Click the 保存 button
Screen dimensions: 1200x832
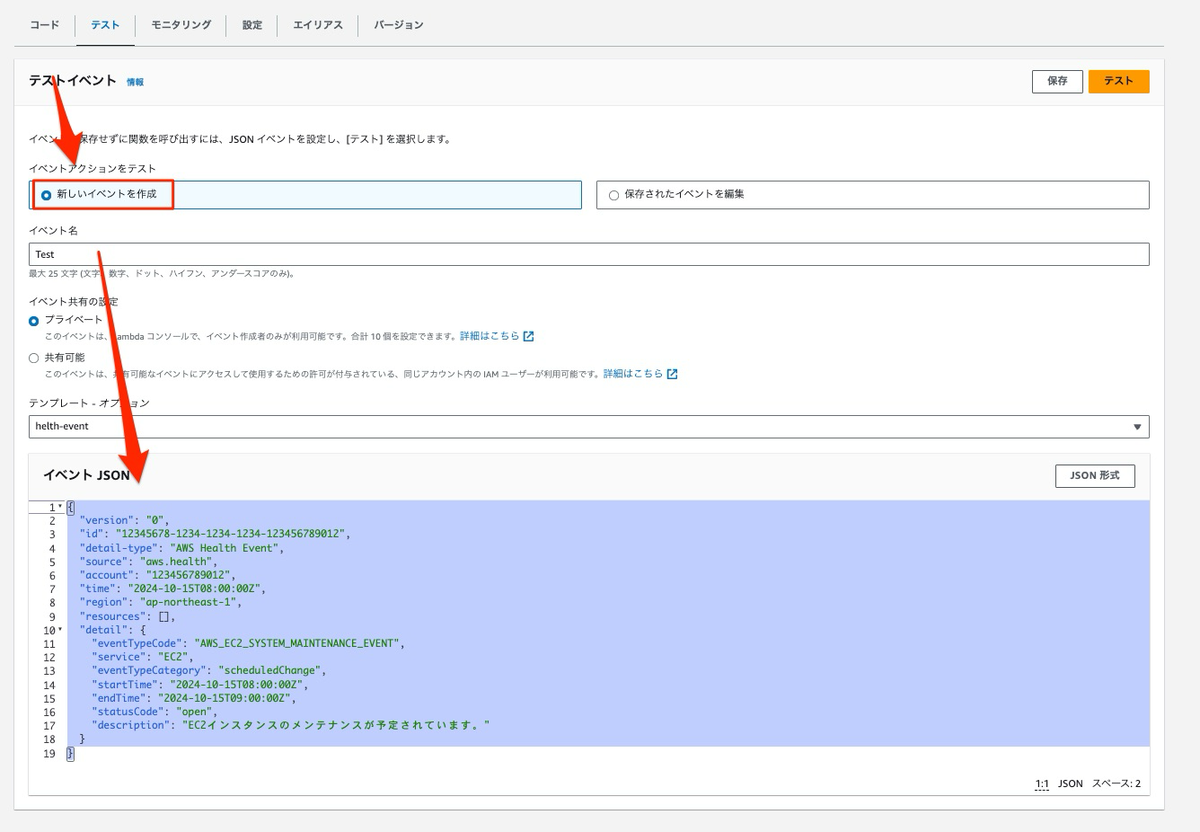coord(1057,81)
